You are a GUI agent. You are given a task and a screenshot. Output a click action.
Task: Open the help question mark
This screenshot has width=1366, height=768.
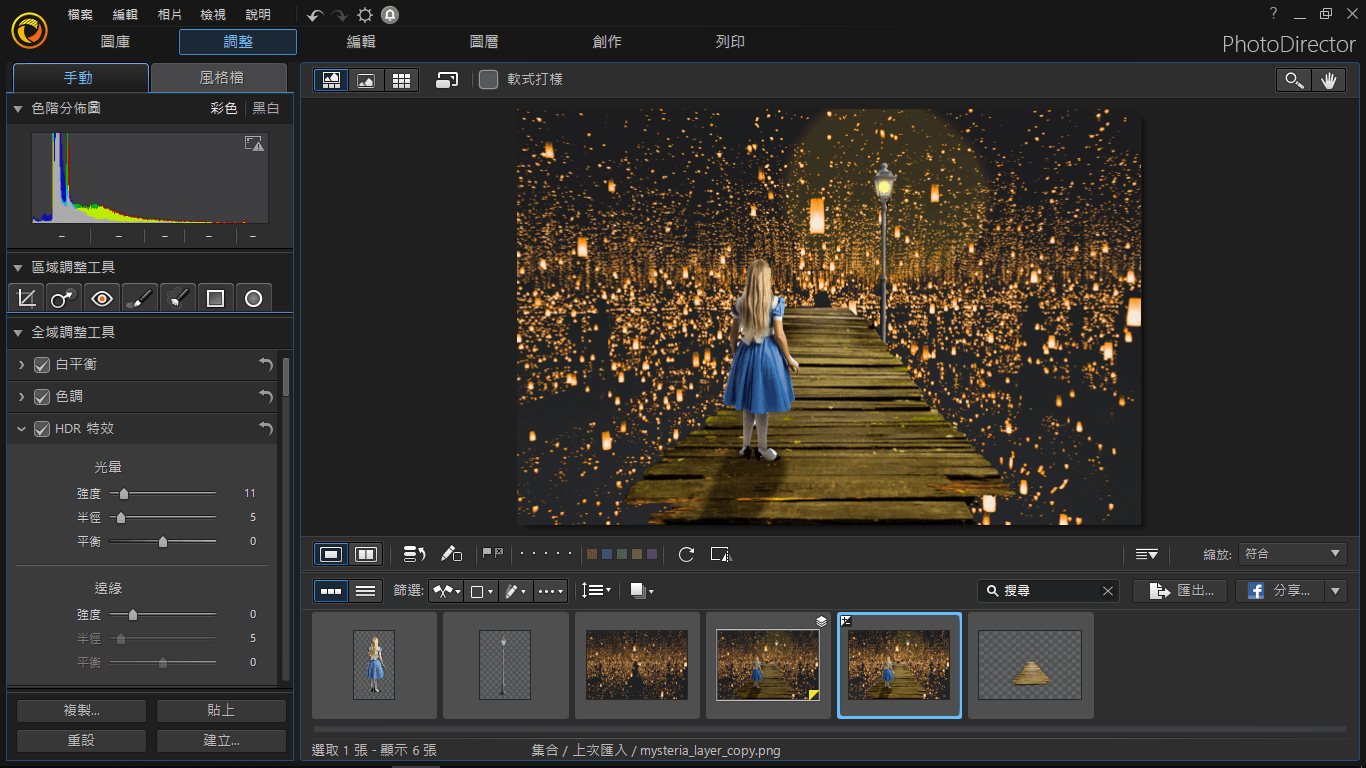[x=1273, y=13]
